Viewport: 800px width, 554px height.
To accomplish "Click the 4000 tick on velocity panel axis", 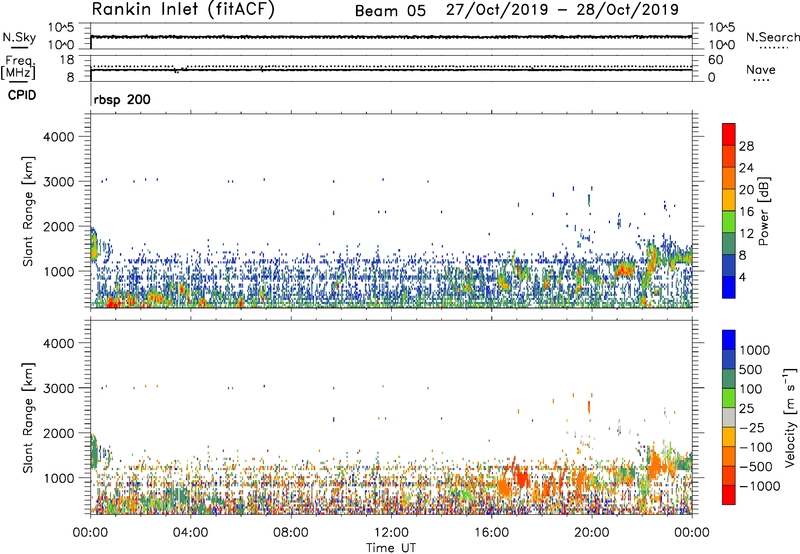I will click(58, 343).
